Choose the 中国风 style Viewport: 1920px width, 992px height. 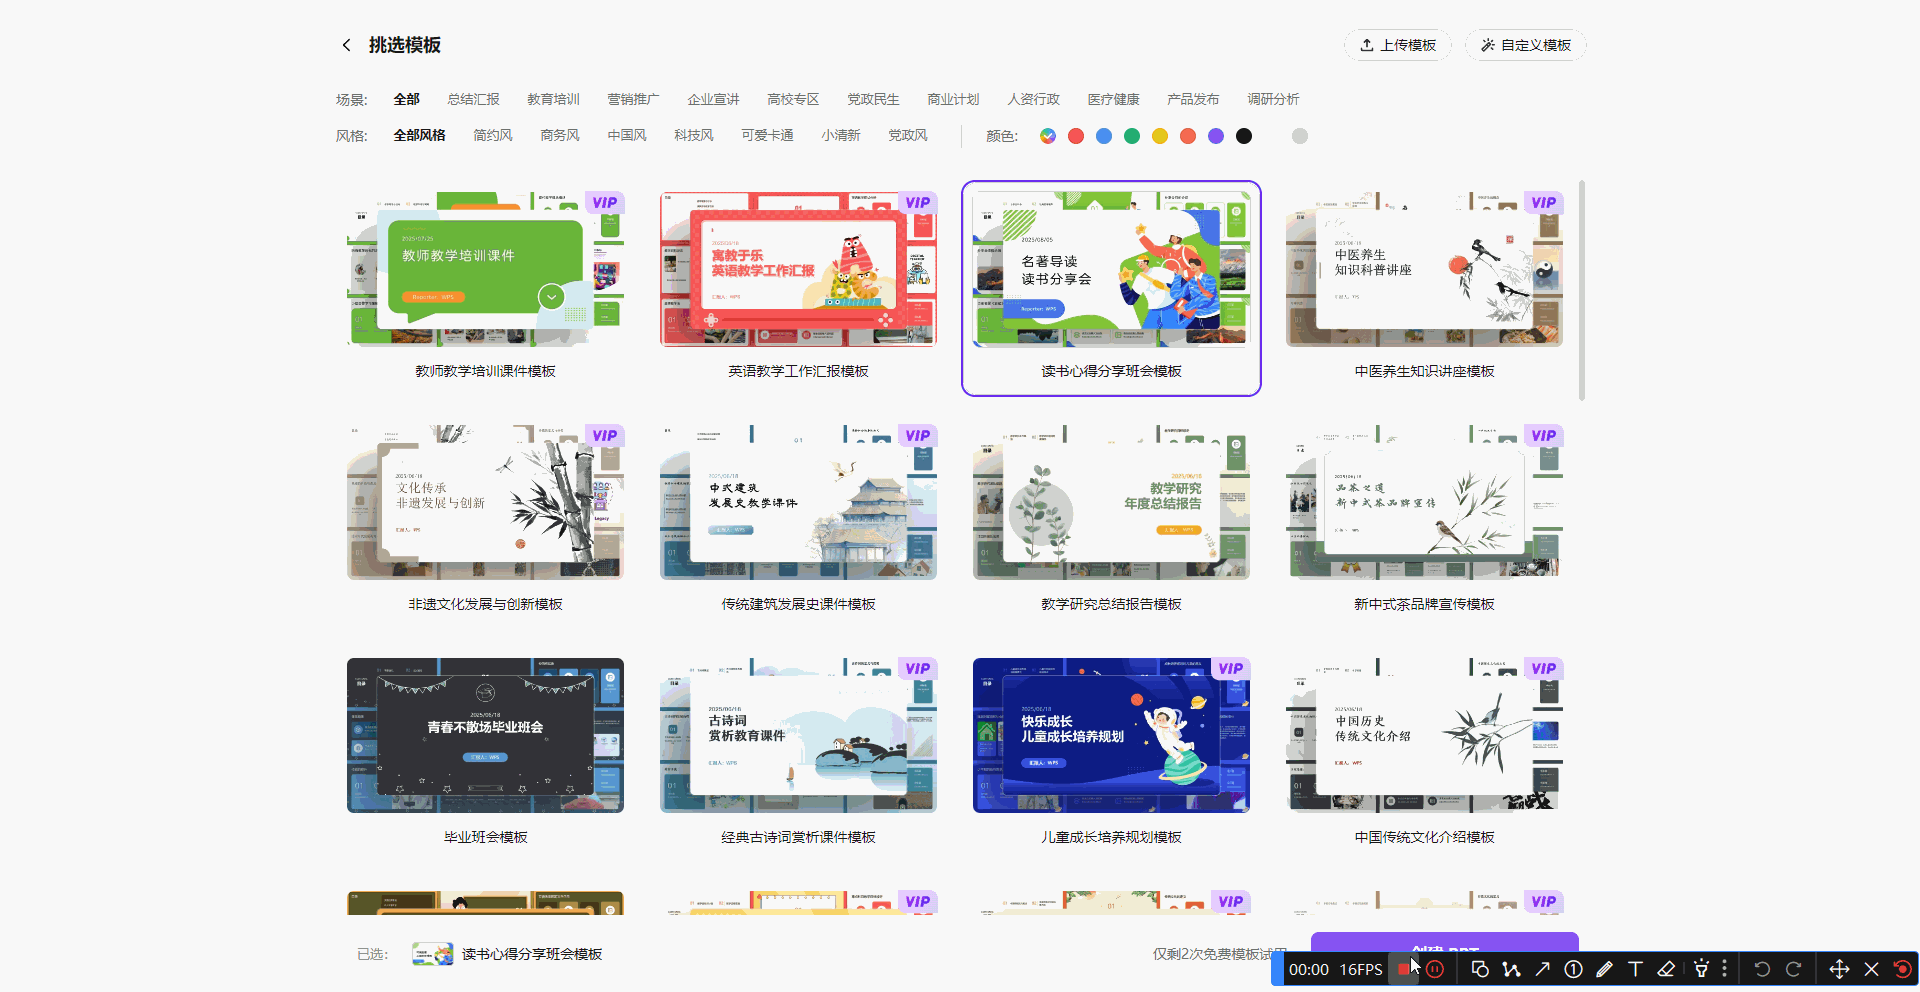click(x=627, y=135)
